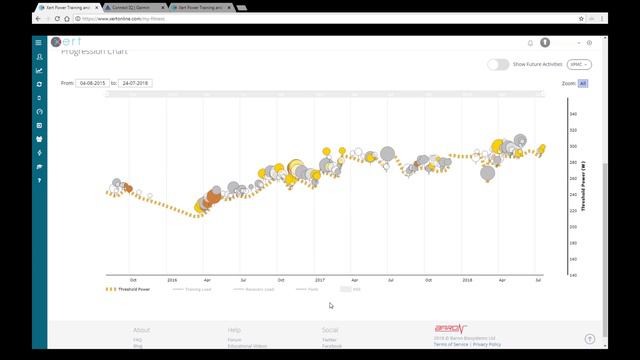Open the calendar sidebar icon
640x360 pixels.
coord(39,139)
